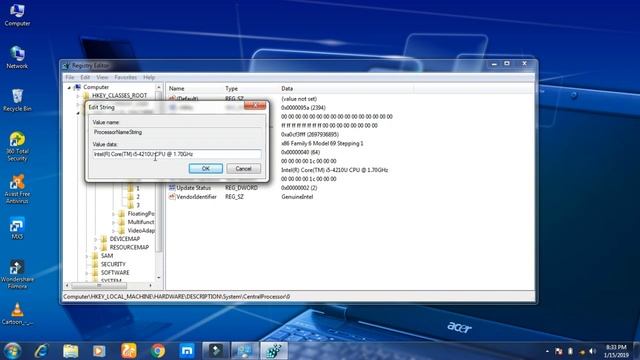Viewport: 640px width, 360px height.
Task: Open File Explorer folder on taskbar
Action: 71,351
